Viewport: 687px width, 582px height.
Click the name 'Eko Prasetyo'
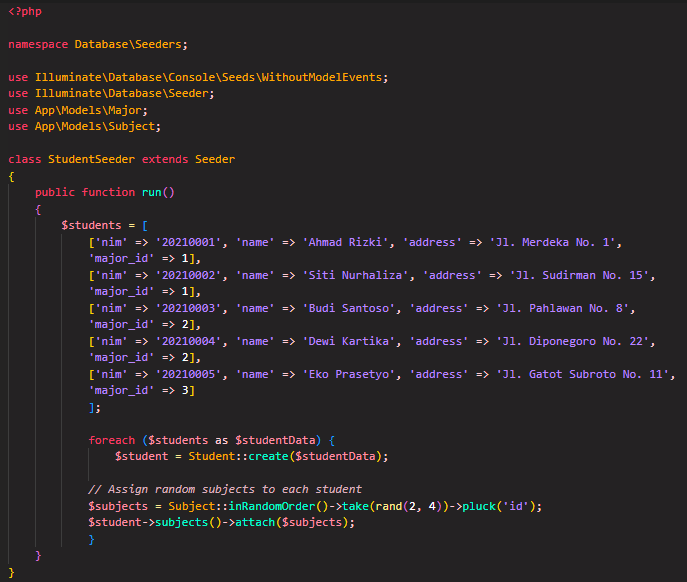point(348,374)
